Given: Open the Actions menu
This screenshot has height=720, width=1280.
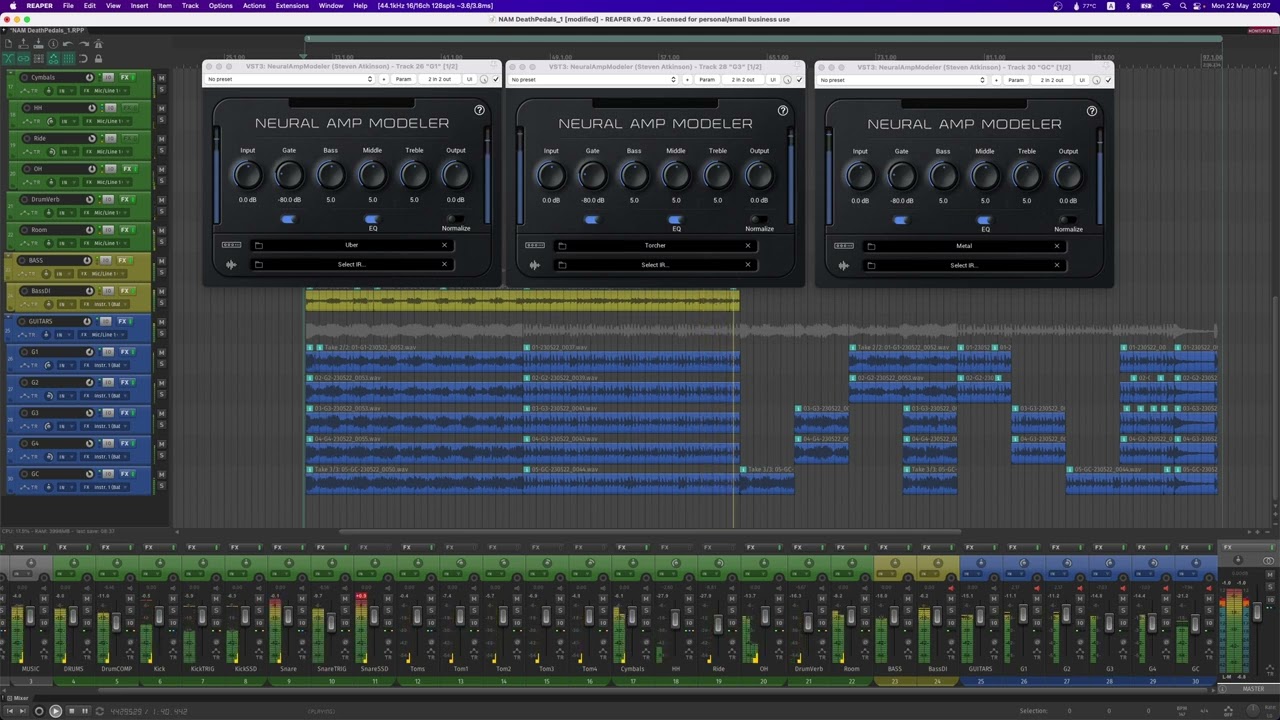Looking at the screenshot, I should coord(254,6).
